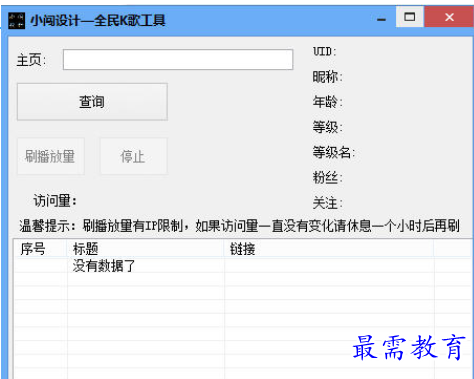
Task: Click the window title 小闫设计—全民K歌工具
Action: [98, 20]
